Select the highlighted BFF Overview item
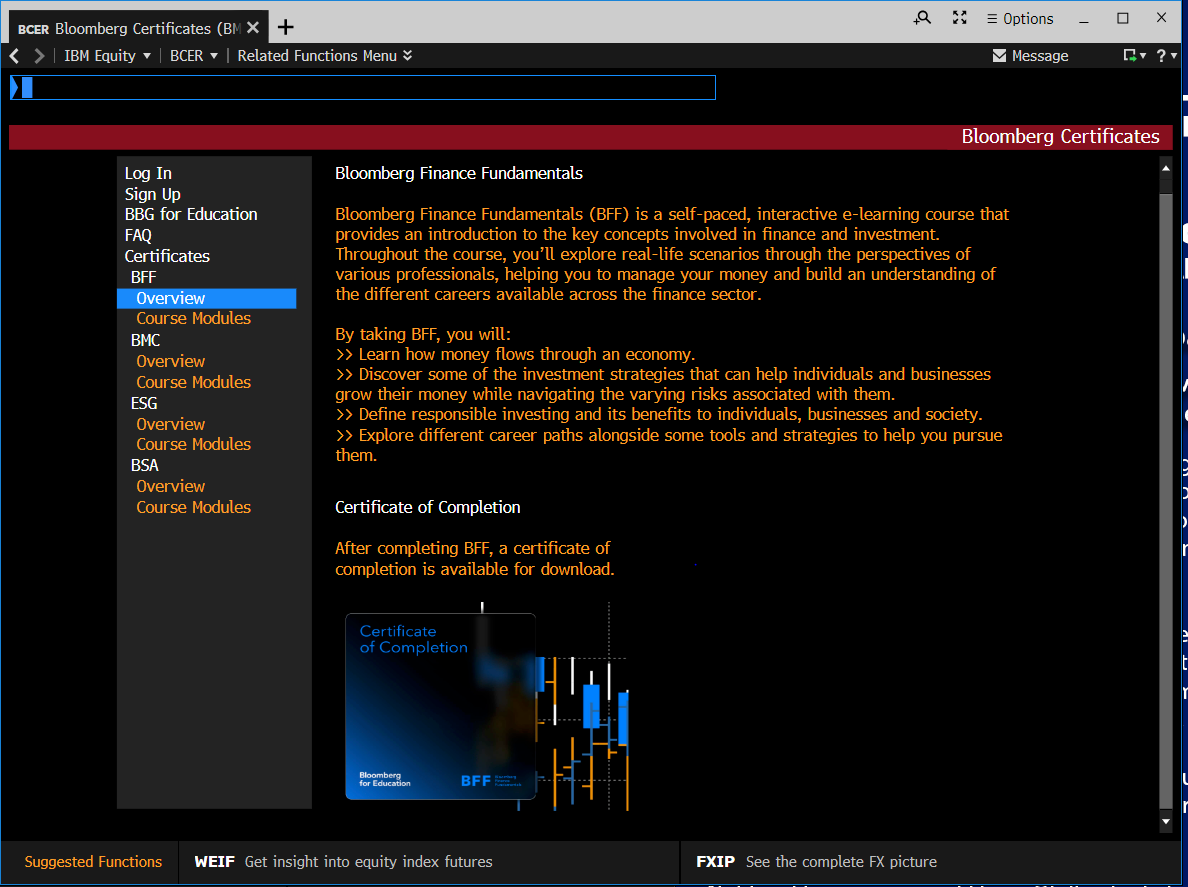 coord(206,298)
